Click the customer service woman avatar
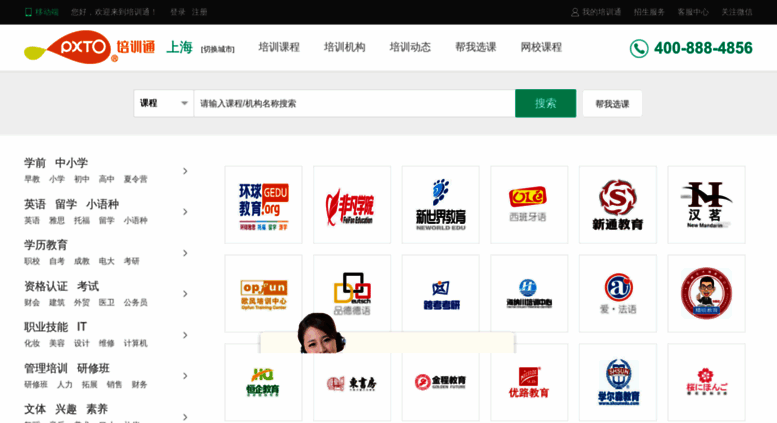 point(320,333)
